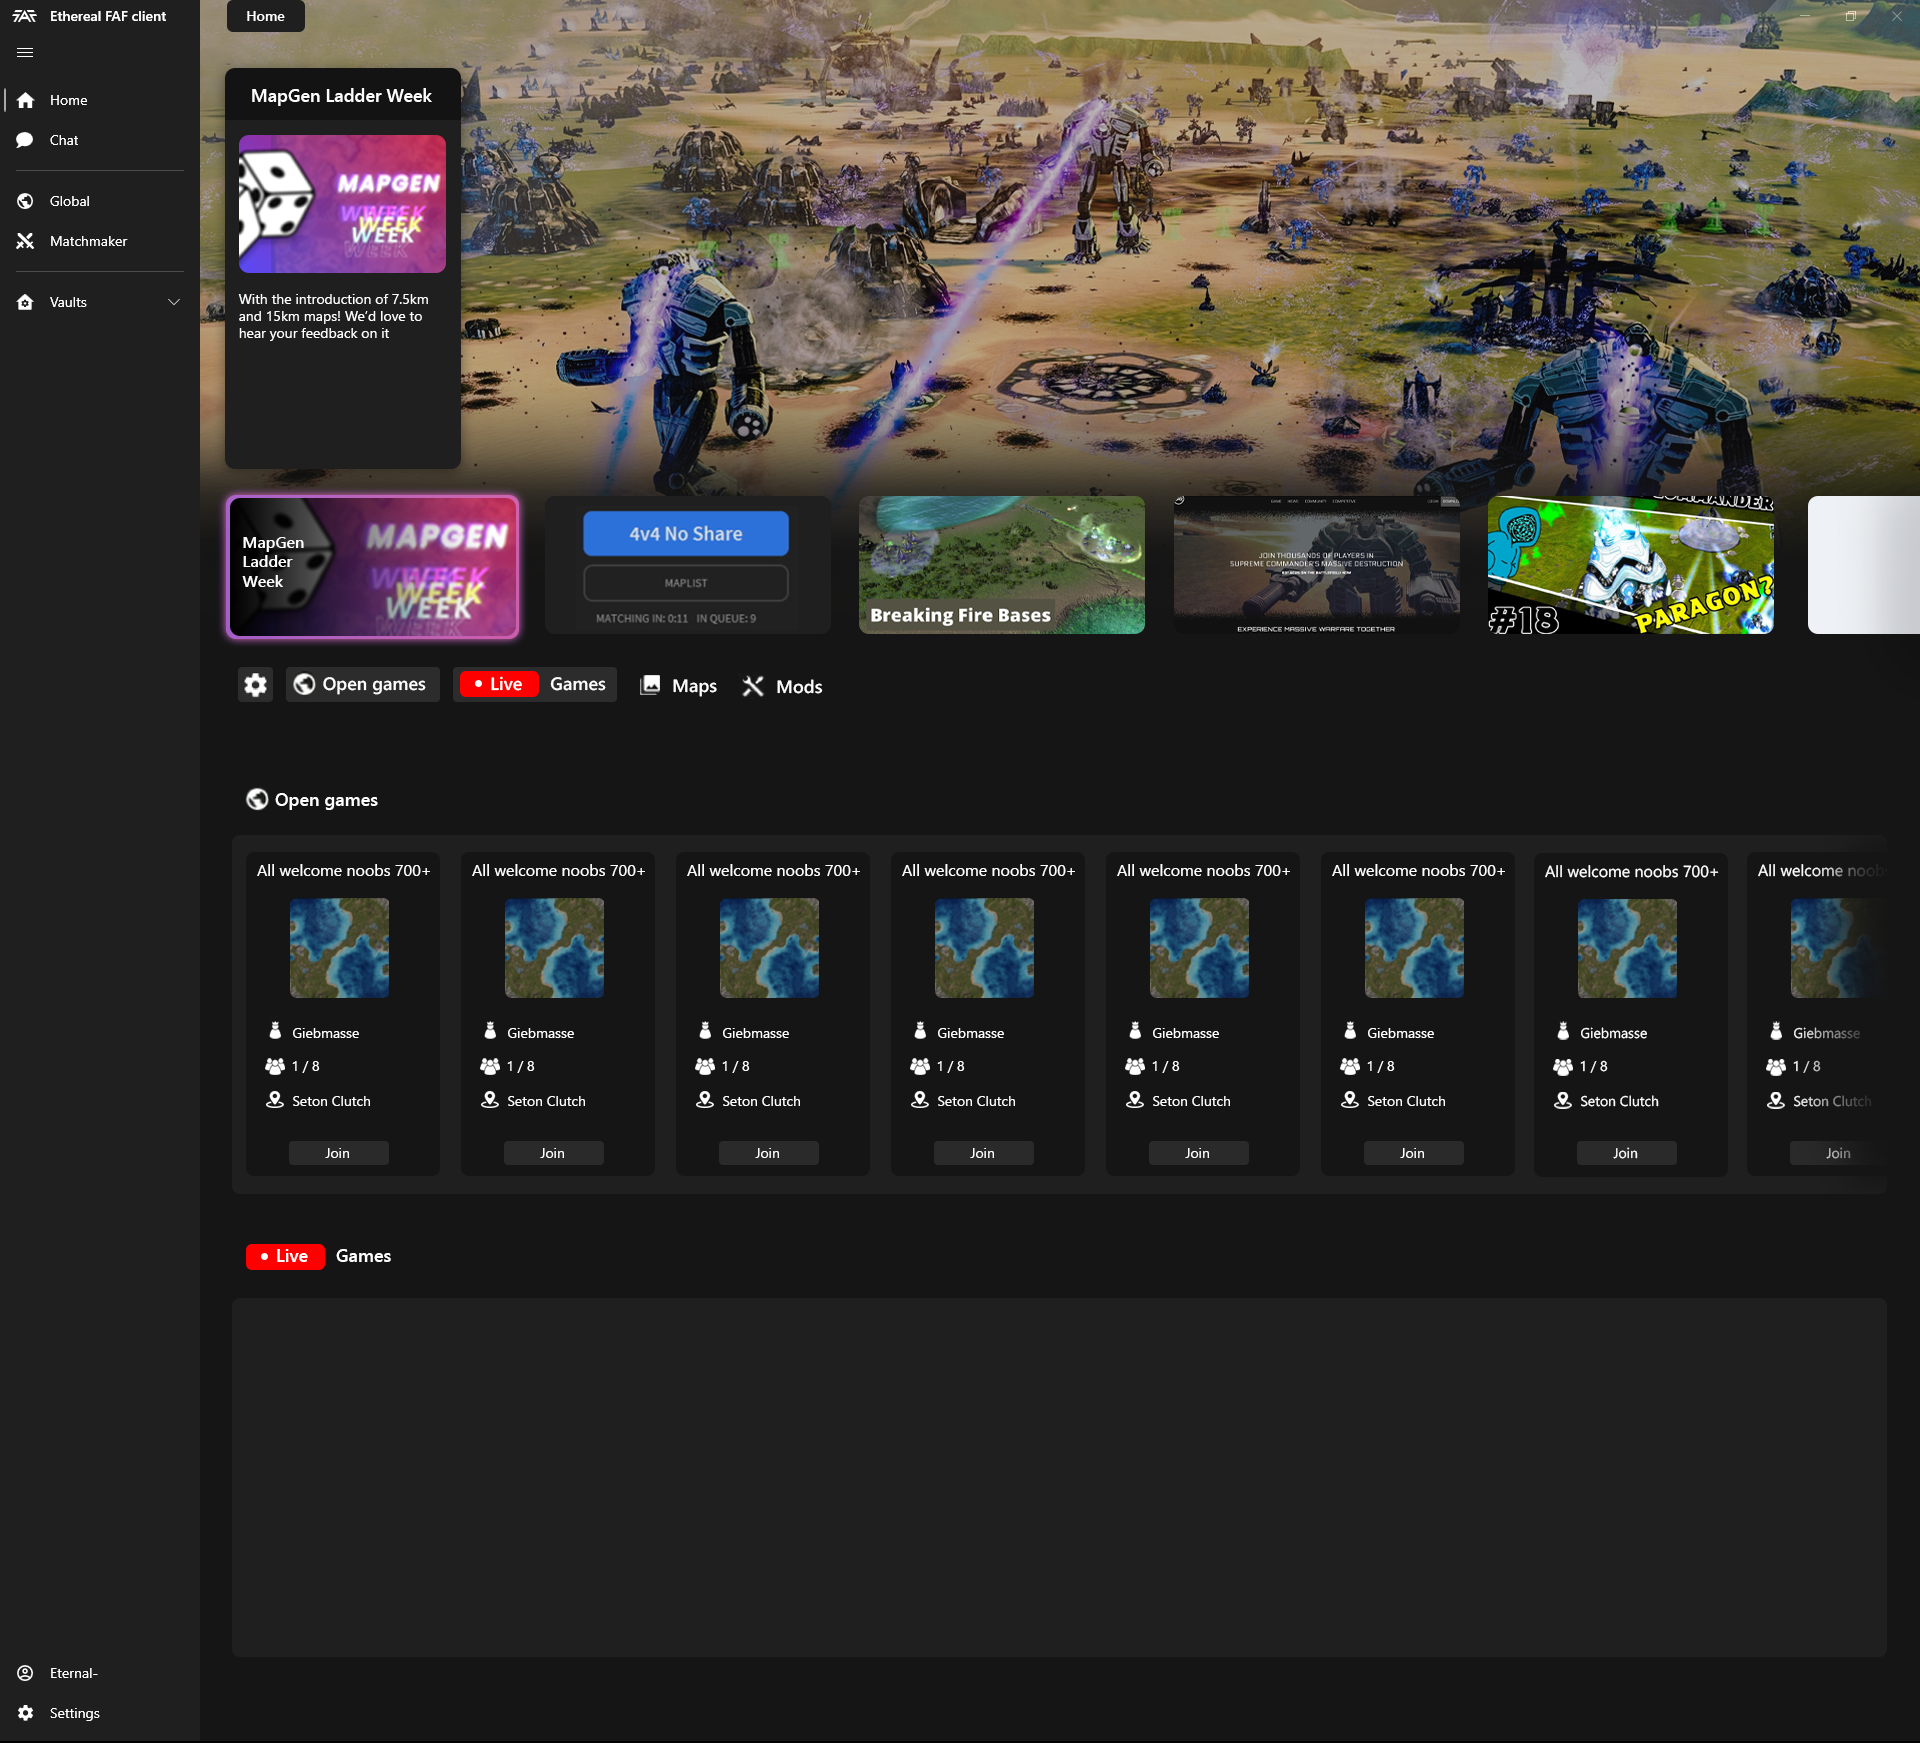Viewport: 1920px width, 1743px height.
Task: Open the Eternal- user profile
Action: [99, 1673]
